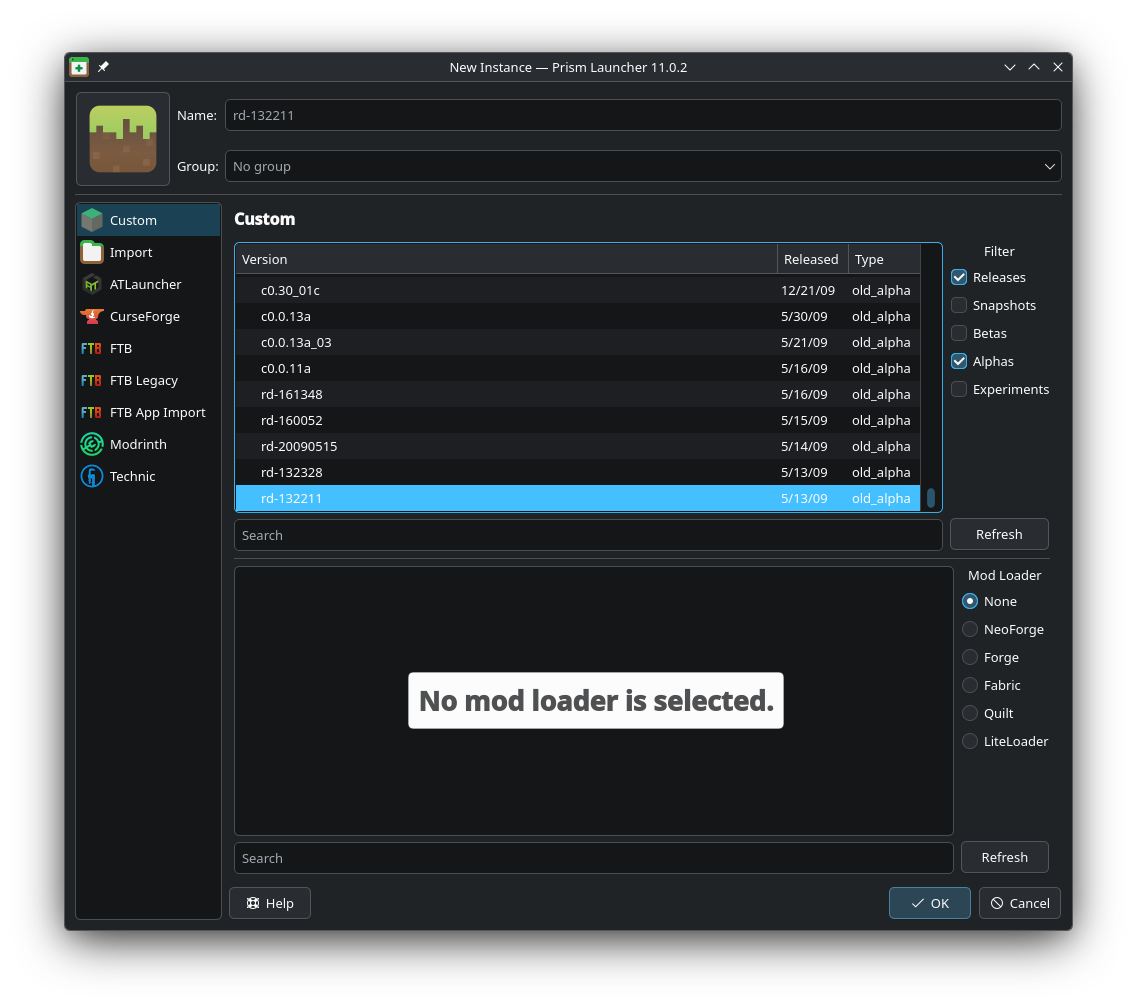This screenshot has width=1137, height=1007.
Task: Click the Custom cube icon in sidebar
Action: pos(92,220)
